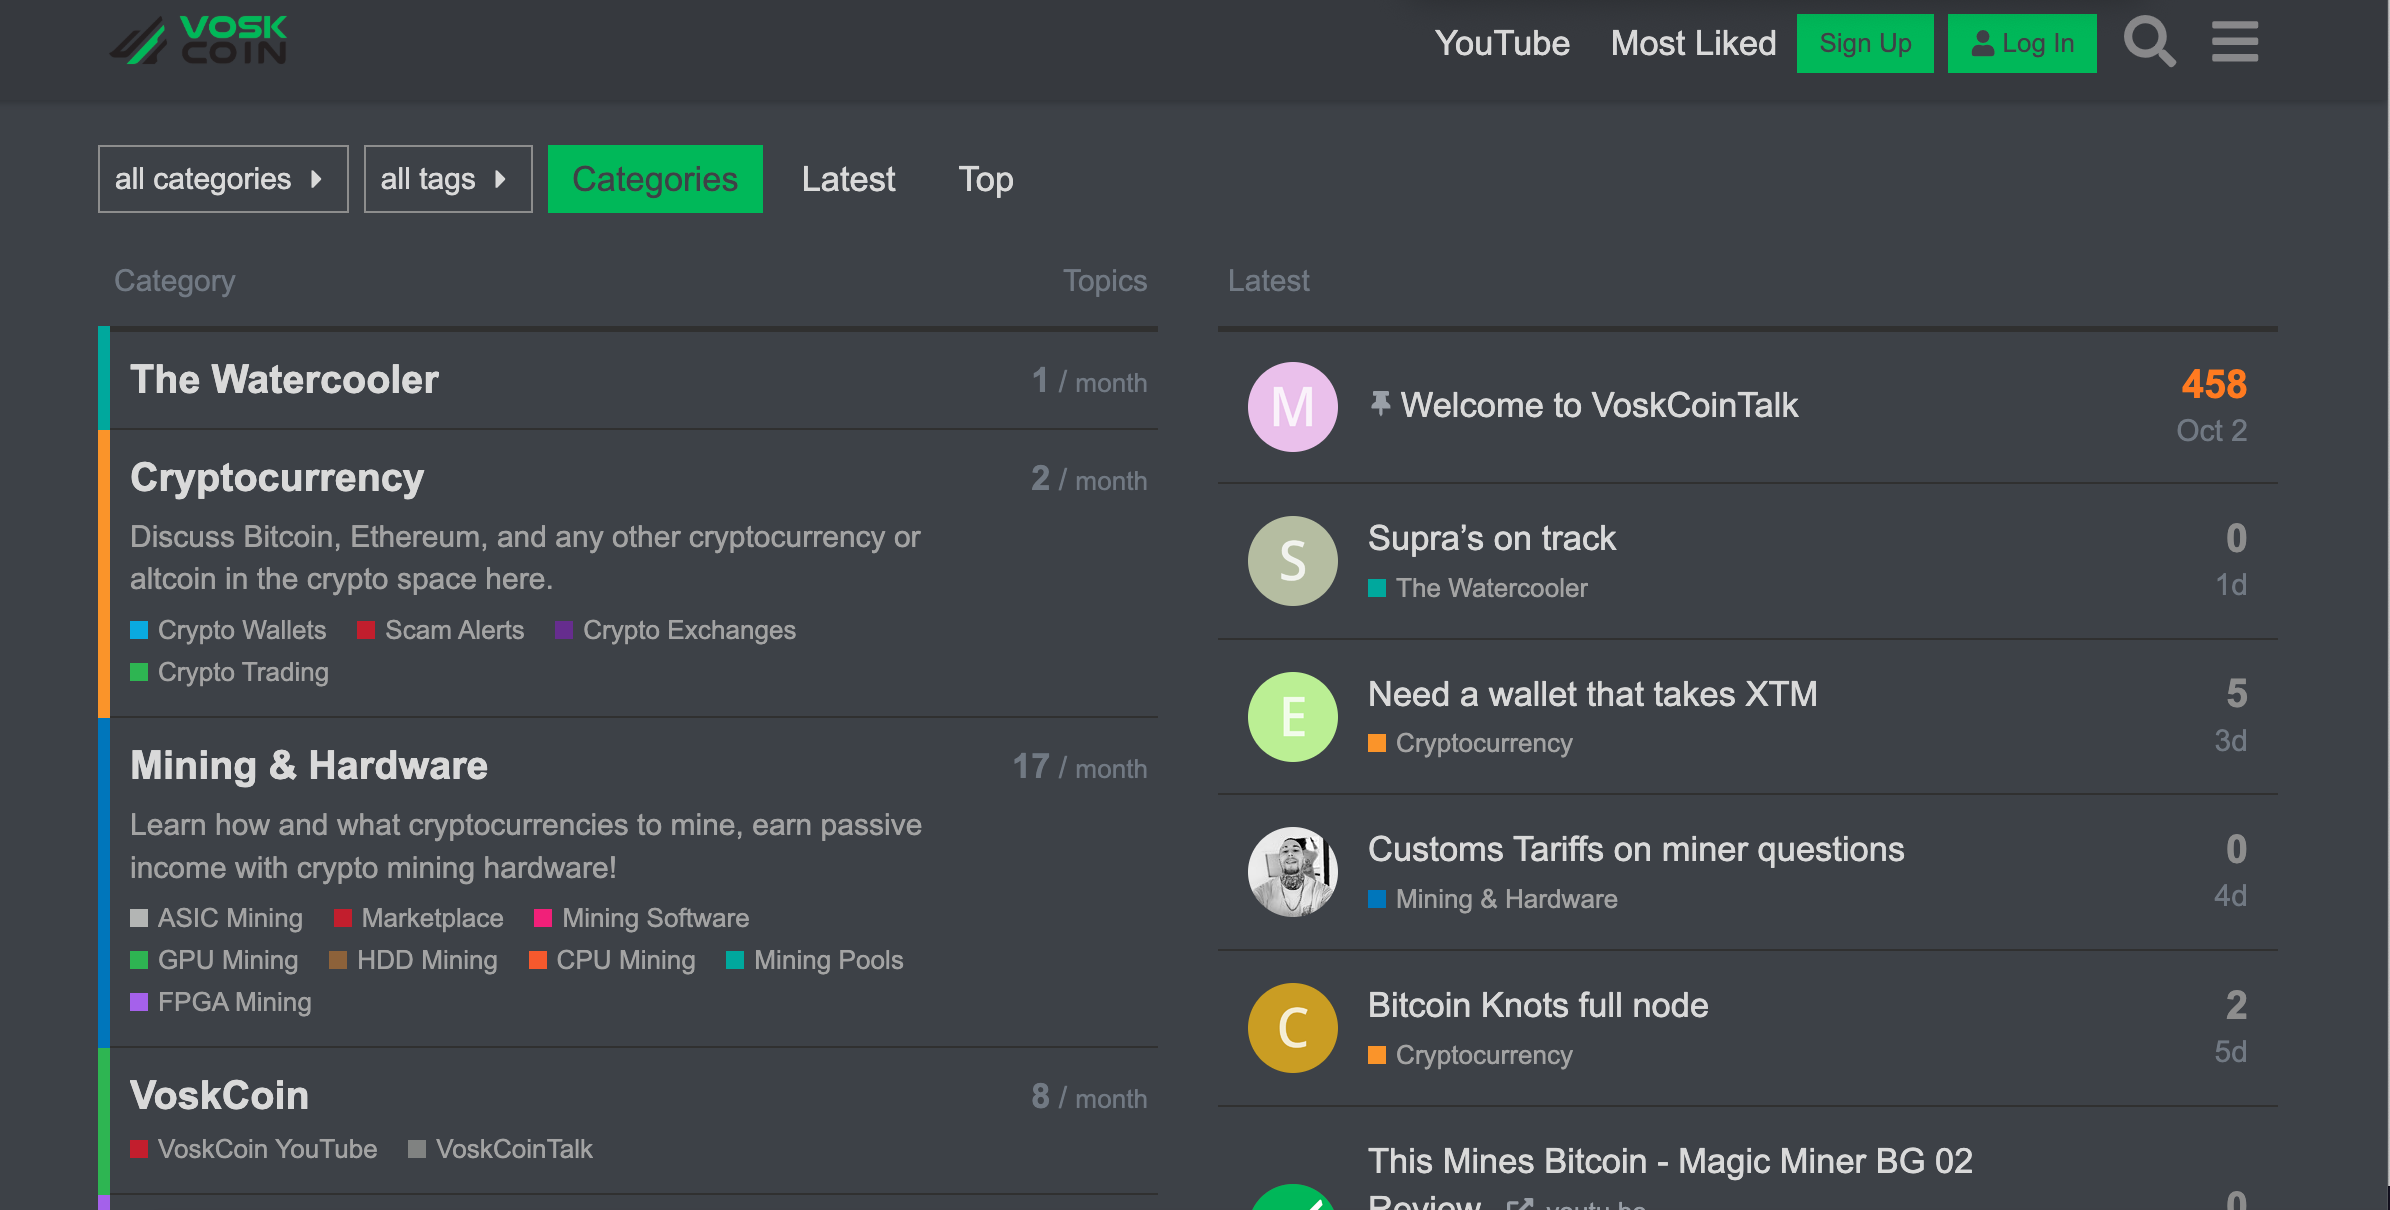This screenshot has height=1210, width=2390.
Task: Select the Categories tab
Action: click(x=654, y=179)
